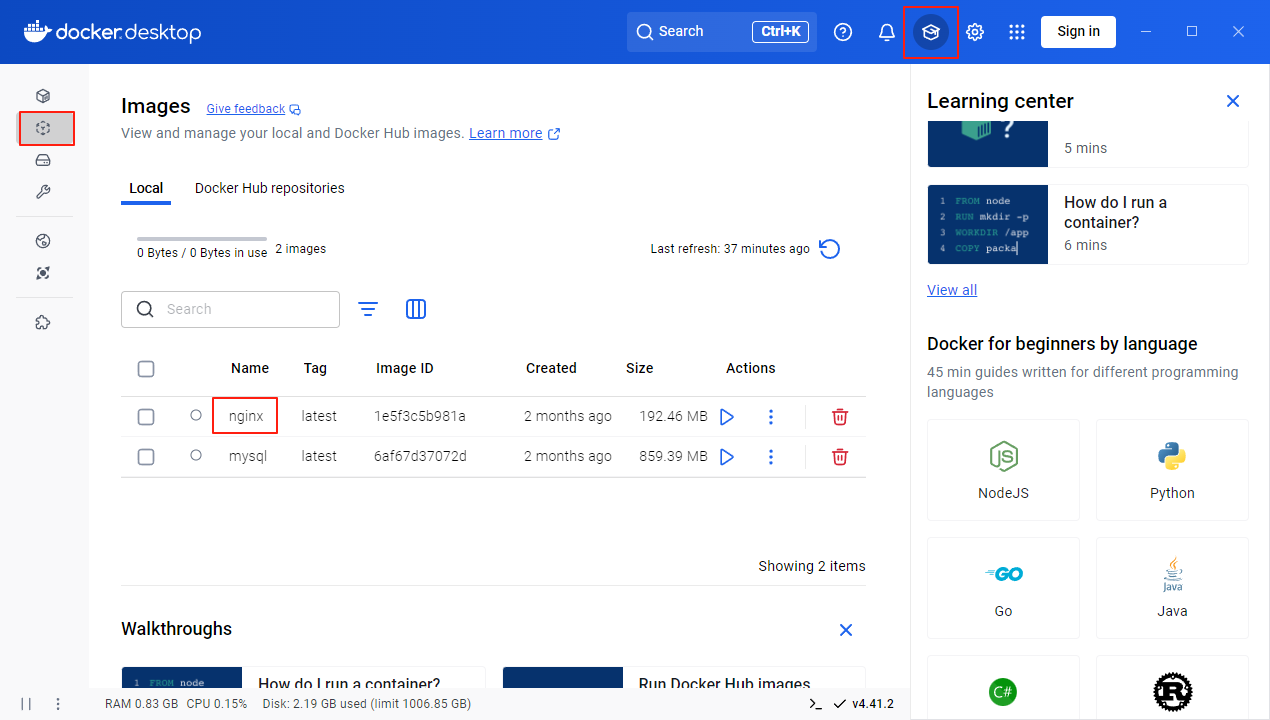The image size is (1270, 720).
Task: Close the Learning center panel
Action: point(1233,101)
